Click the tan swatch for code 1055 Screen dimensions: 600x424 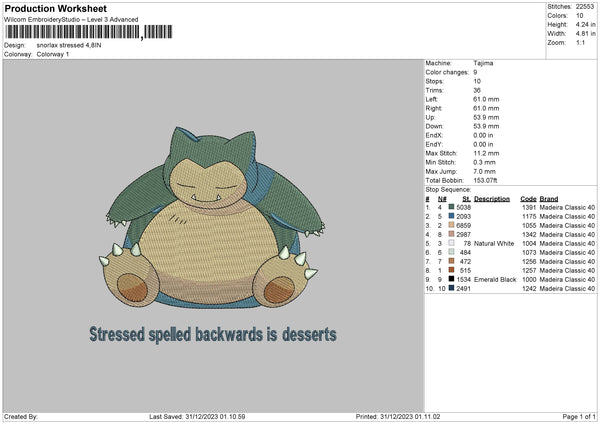point(451,225)
